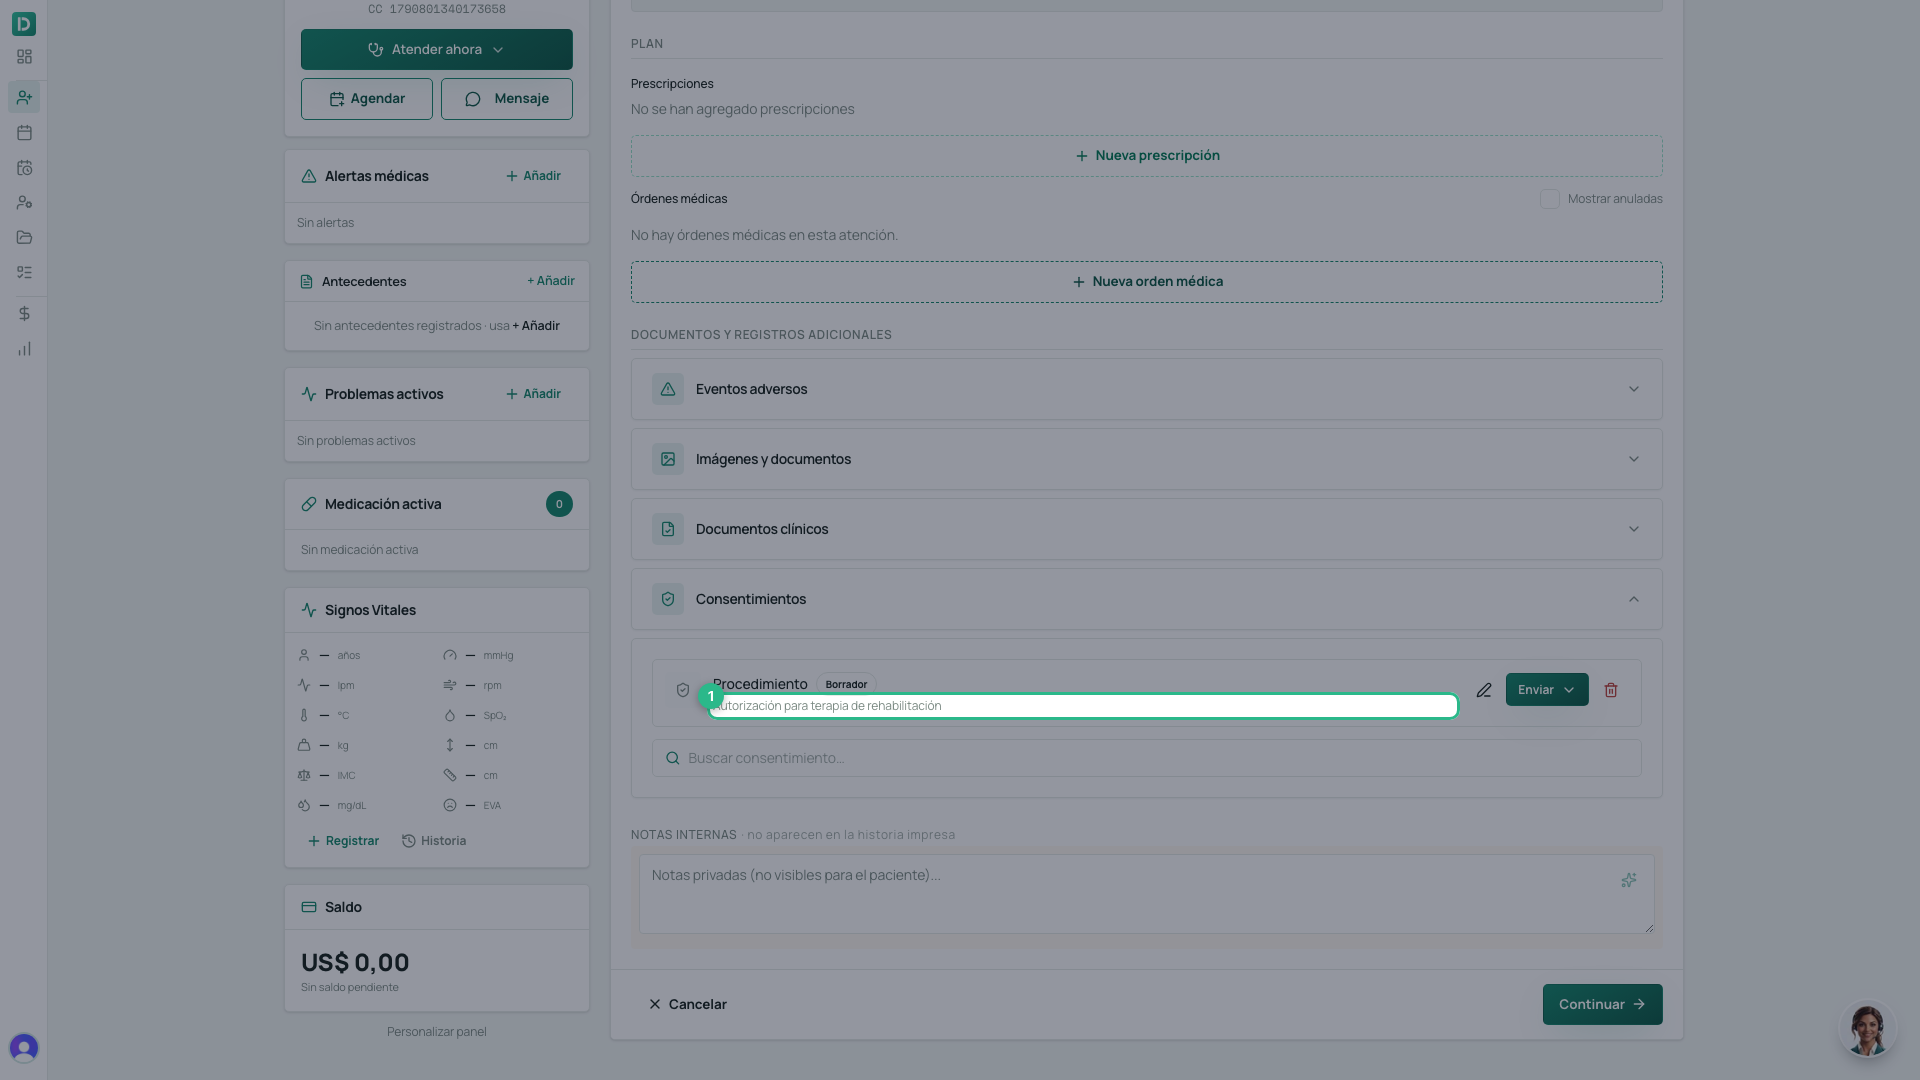Open the calendar icon in left sidebar
The image size is (1920, 1080).
tap(24, 133)
